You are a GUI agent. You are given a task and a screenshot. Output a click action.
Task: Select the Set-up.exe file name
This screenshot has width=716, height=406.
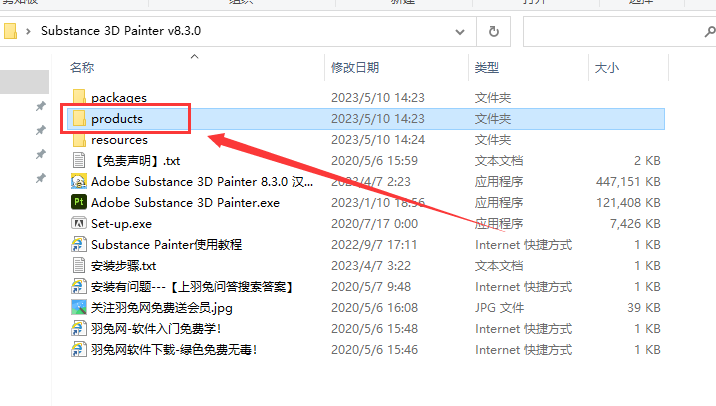click(x=121, y=224)
